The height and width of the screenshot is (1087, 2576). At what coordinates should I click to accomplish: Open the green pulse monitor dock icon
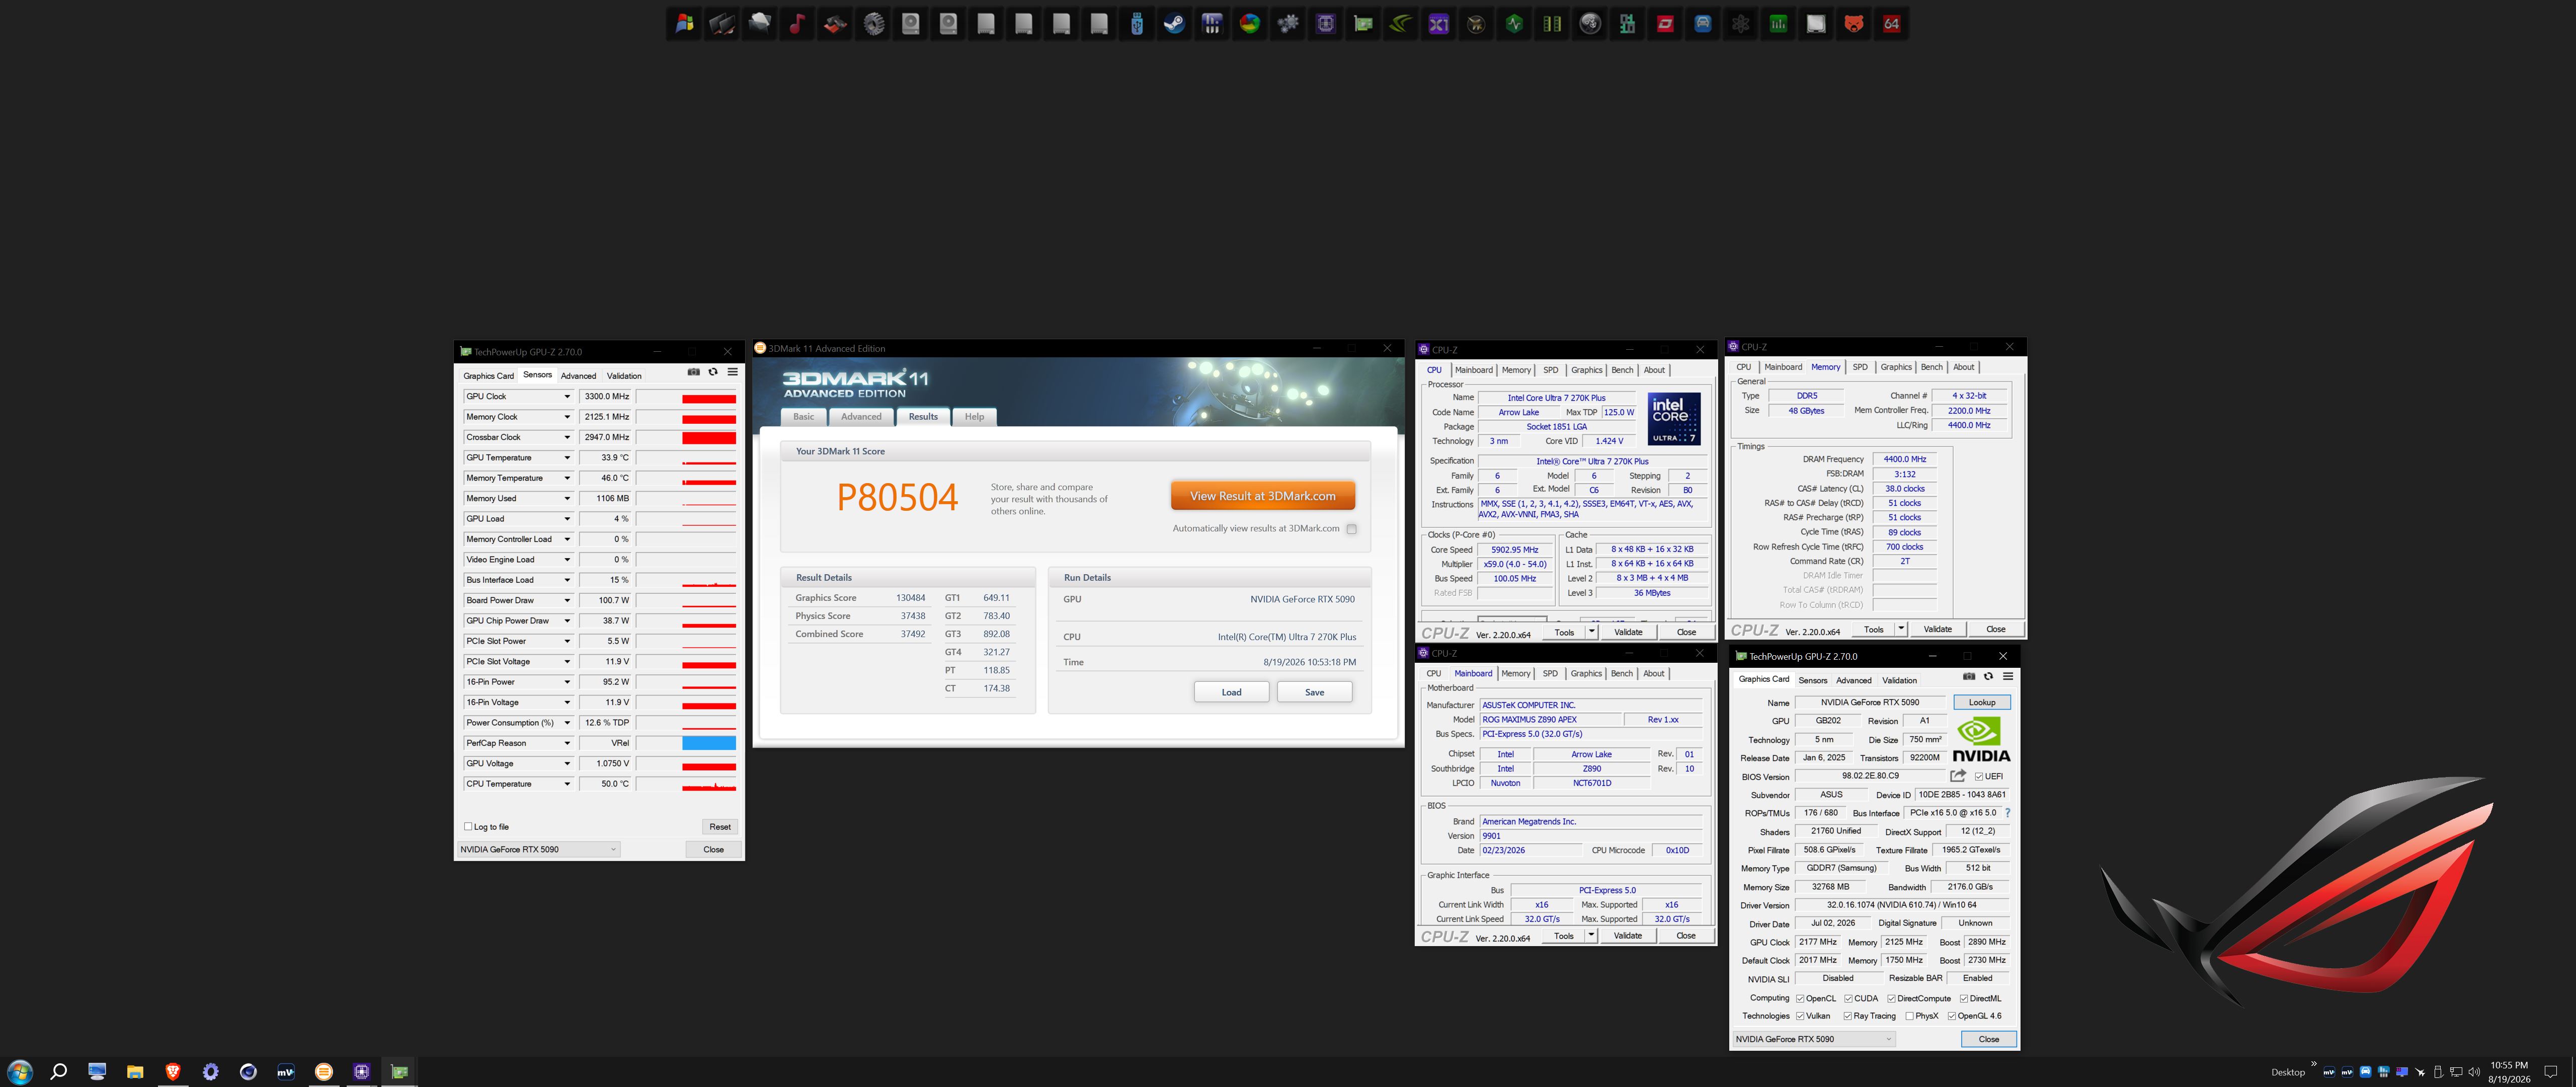tap(1514, 24)
